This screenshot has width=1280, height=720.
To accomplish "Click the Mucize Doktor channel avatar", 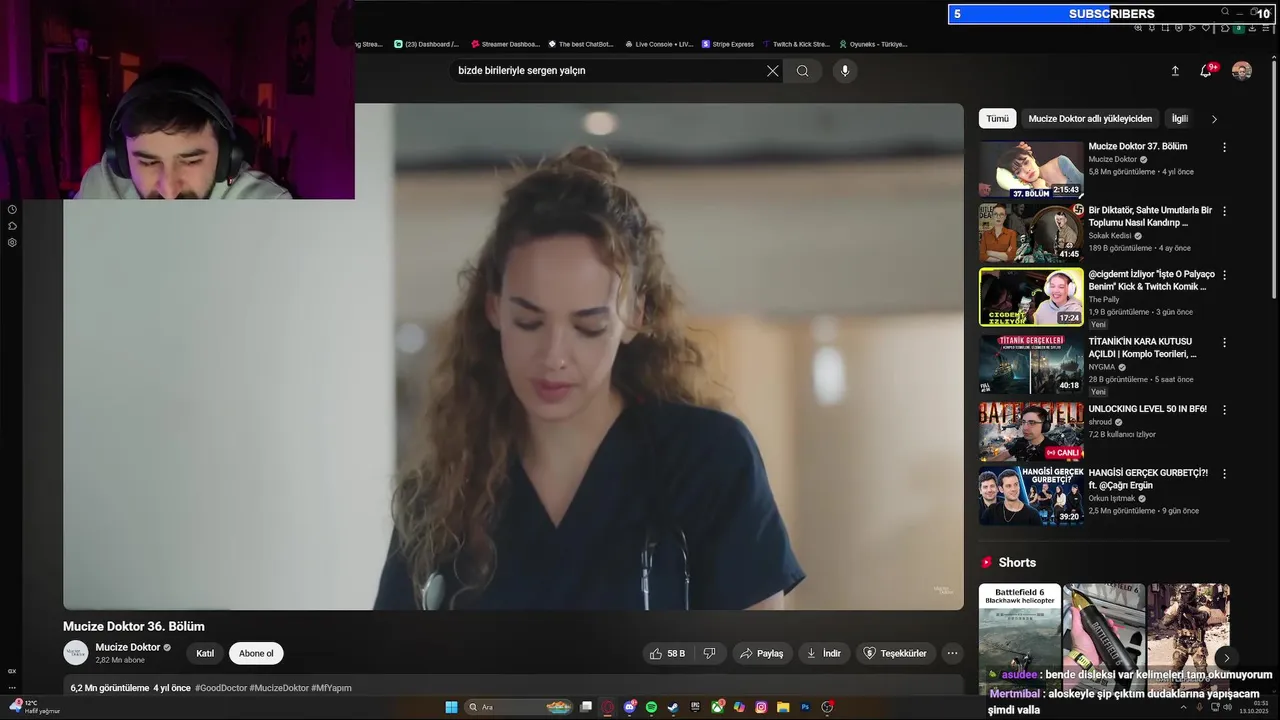I will pyautogui.click(x=76, y=653).
